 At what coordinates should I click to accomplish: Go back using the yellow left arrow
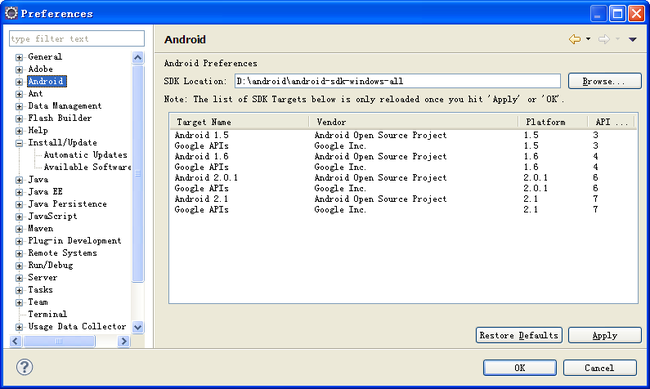click(575, 39)
